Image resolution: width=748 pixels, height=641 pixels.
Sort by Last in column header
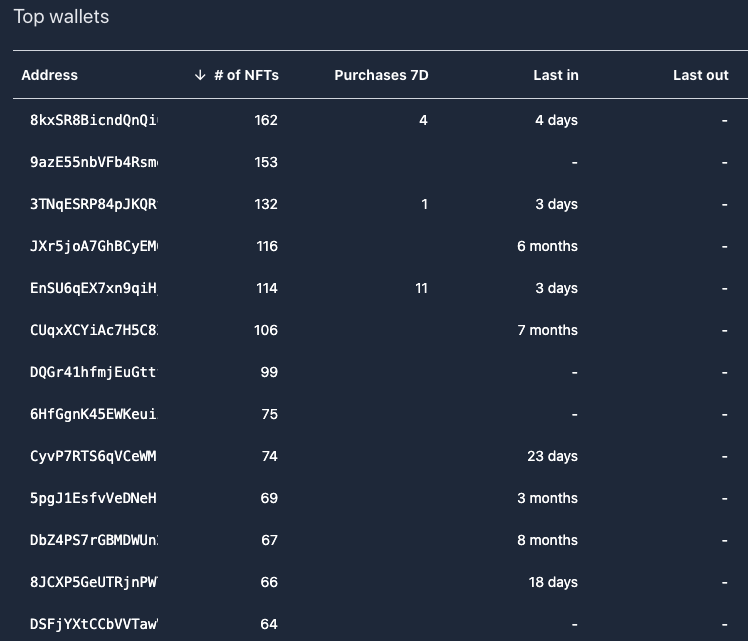[x=556, y=75]
